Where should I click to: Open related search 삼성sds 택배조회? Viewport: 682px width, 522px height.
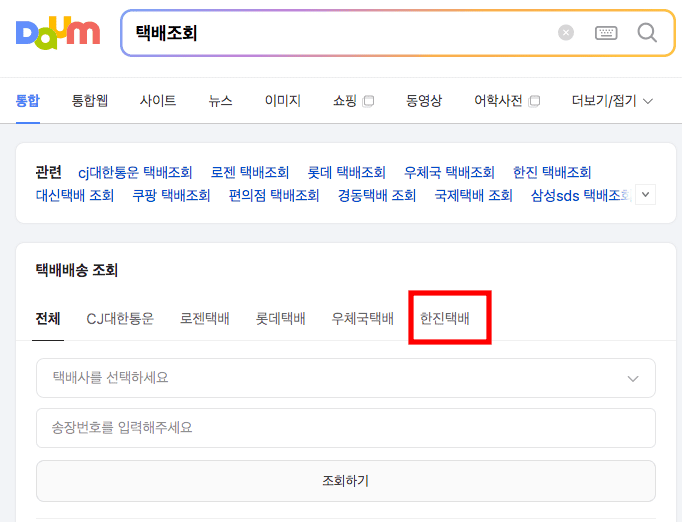point(582,195)
